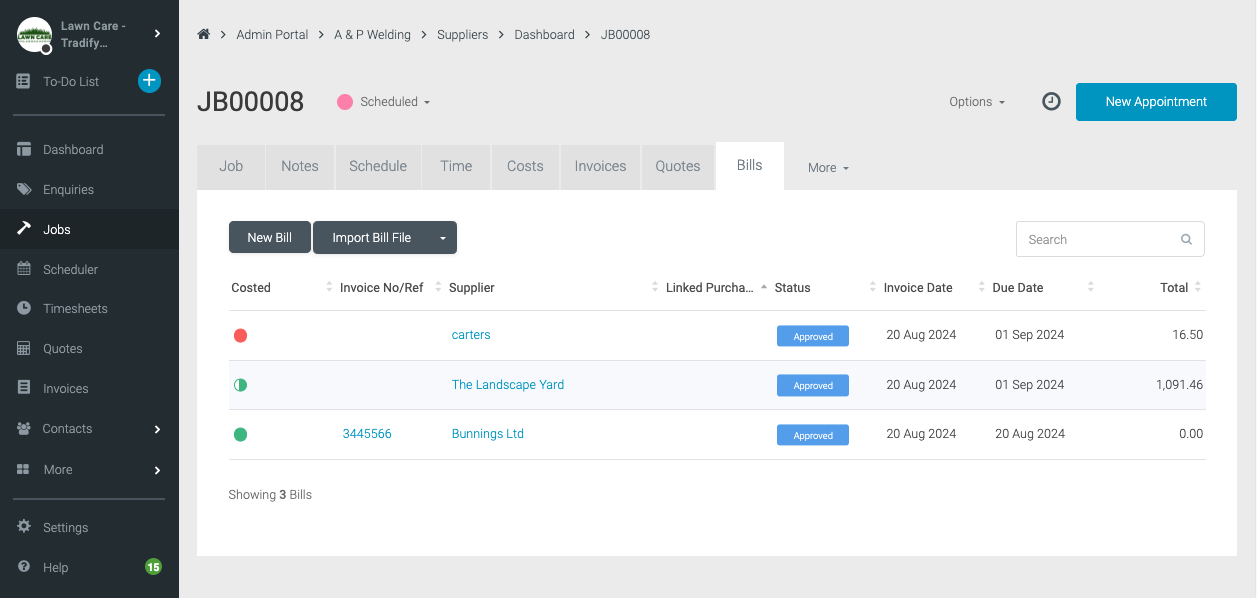Open The Landscape Yard supplier link
Viewport: 1257px width, 598px height.
pyautogui.click(x=508, y=385)
